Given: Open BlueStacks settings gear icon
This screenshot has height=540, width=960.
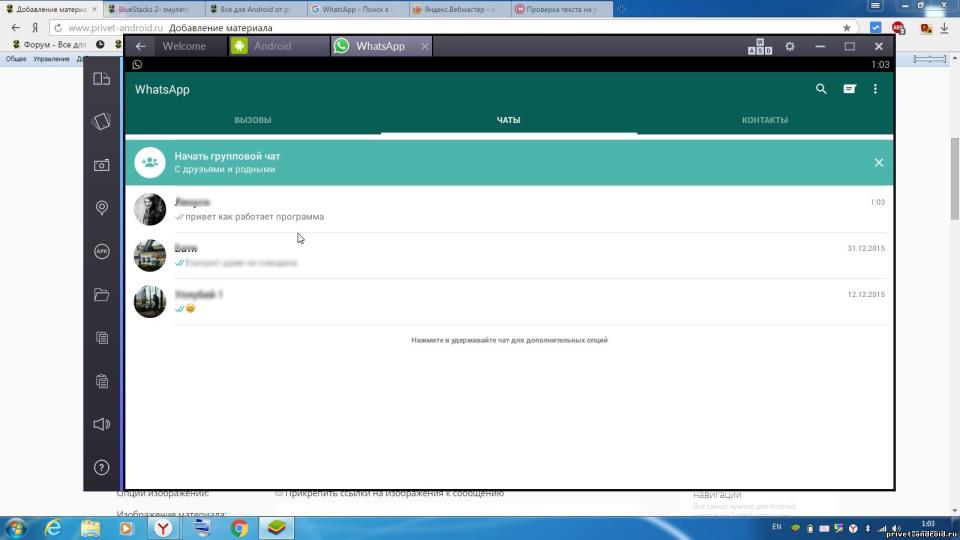Looking at the screenshot, I should [x=790, y=46].
